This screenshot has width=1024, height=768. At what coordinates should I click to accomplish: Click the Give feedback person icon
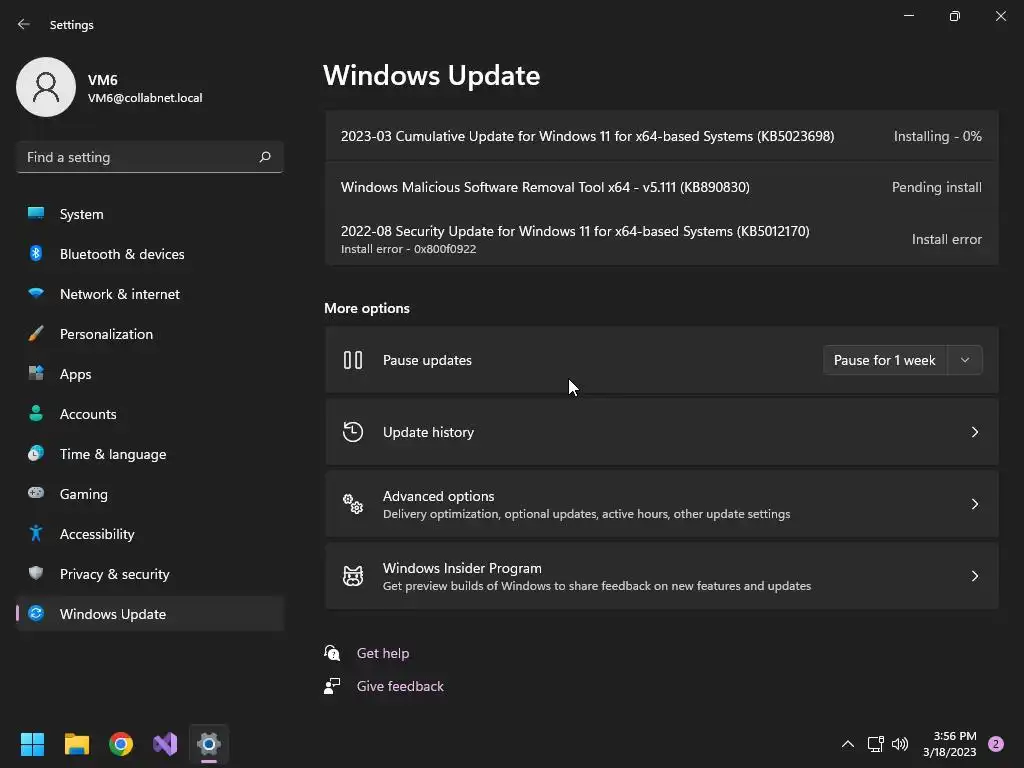pos(332,686)
